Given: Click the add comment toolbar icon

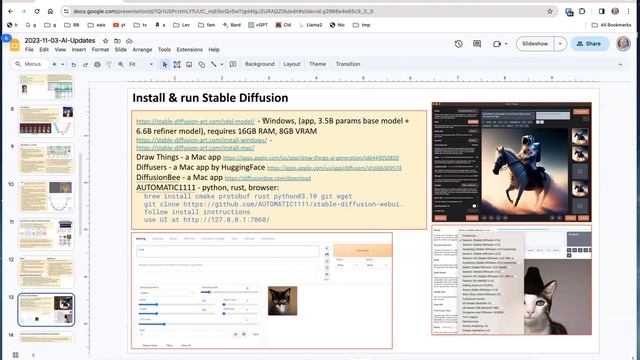Looking at the screenshot, I should 233,64.
